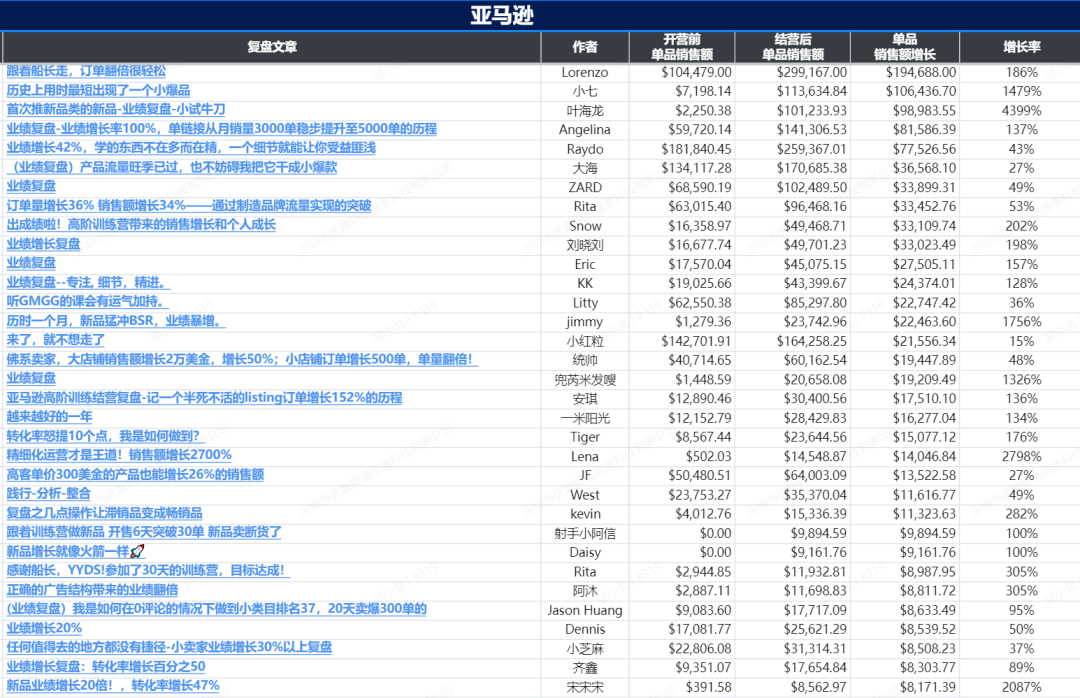Select the 结营后单品销售额 column header
Viewport: 1080px width, 698px height.
pos(793,47)
